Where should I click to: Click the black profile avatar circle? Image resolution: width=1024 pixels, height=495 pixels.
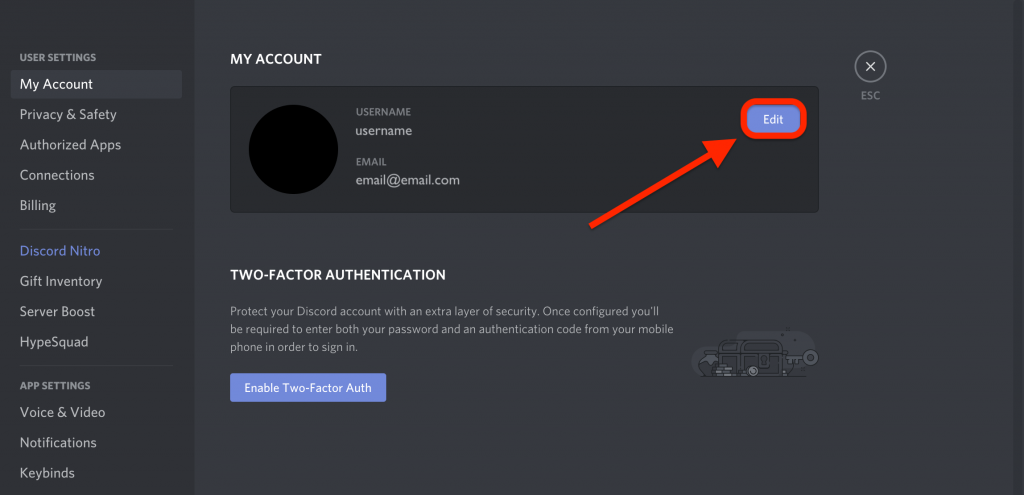(x=293, y=150)
